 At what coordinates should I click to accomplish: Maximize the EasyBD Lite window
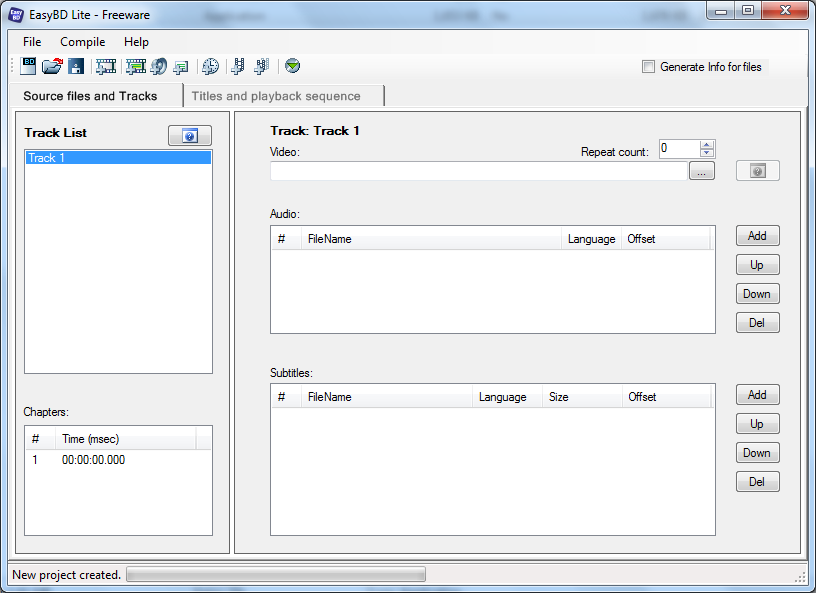(748, 10)
